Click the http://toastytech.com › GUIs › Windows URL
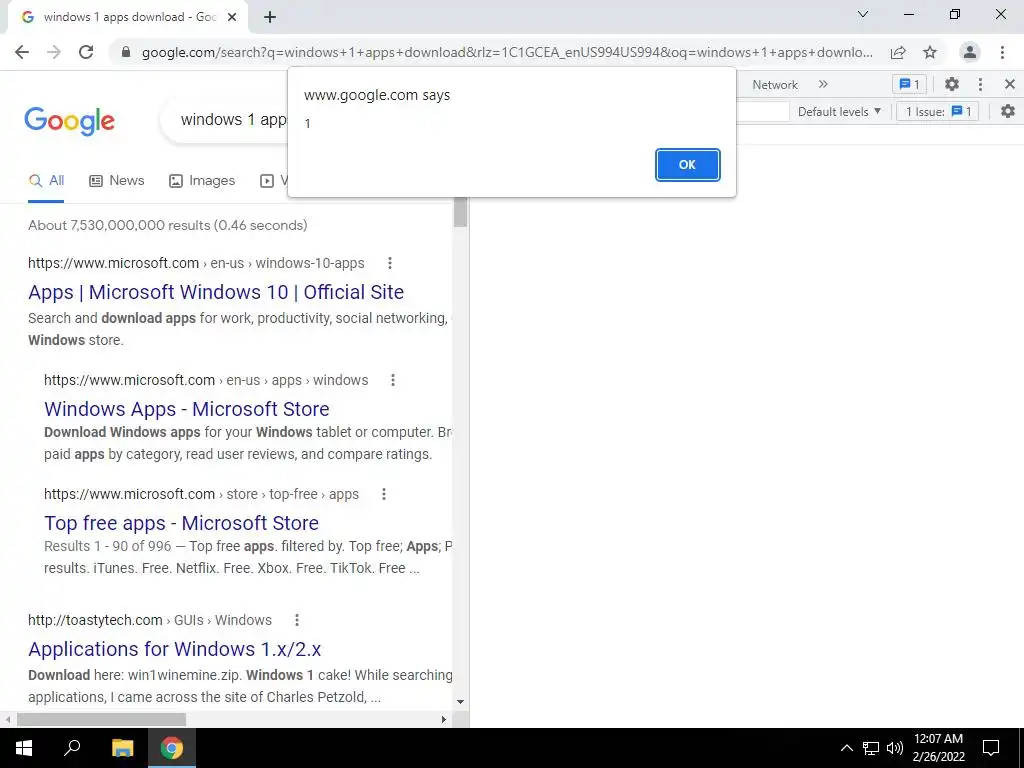The height and width of the screenshot is (768, 1024). 150,620
